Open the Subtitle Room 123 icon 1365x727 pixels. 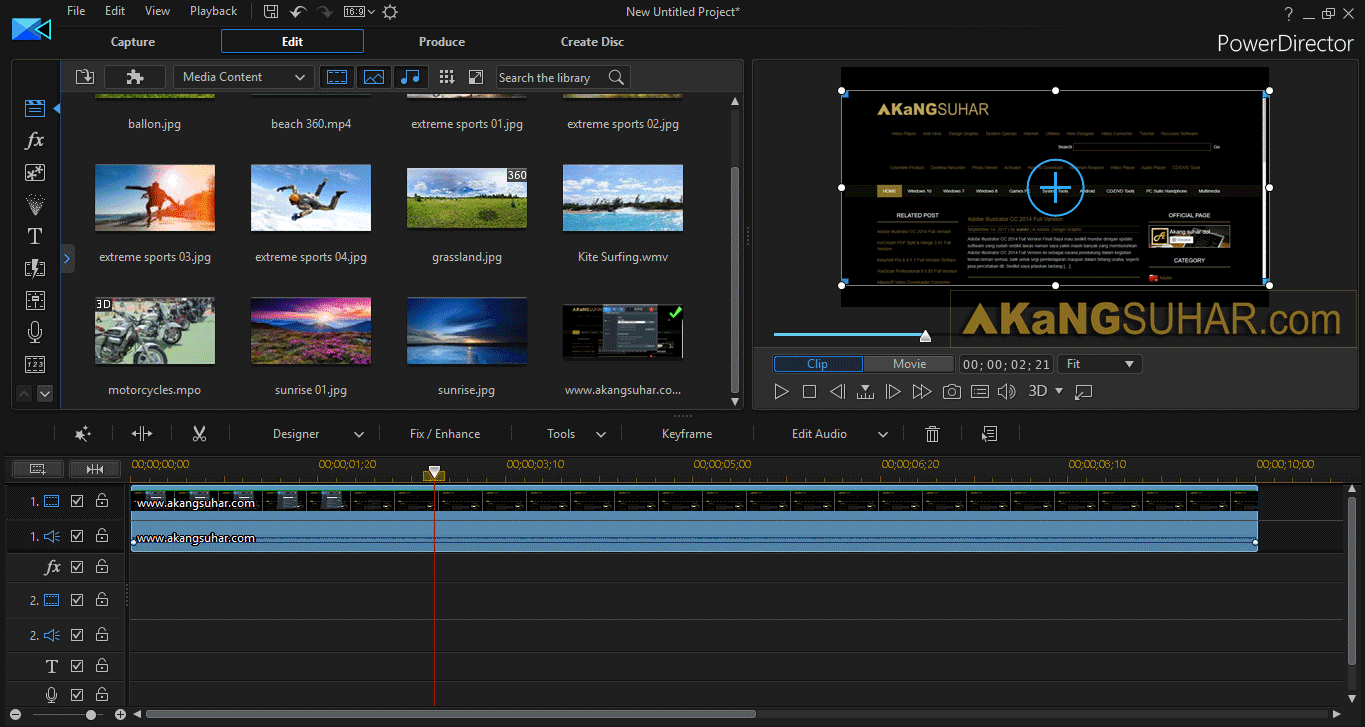point(35,364)
